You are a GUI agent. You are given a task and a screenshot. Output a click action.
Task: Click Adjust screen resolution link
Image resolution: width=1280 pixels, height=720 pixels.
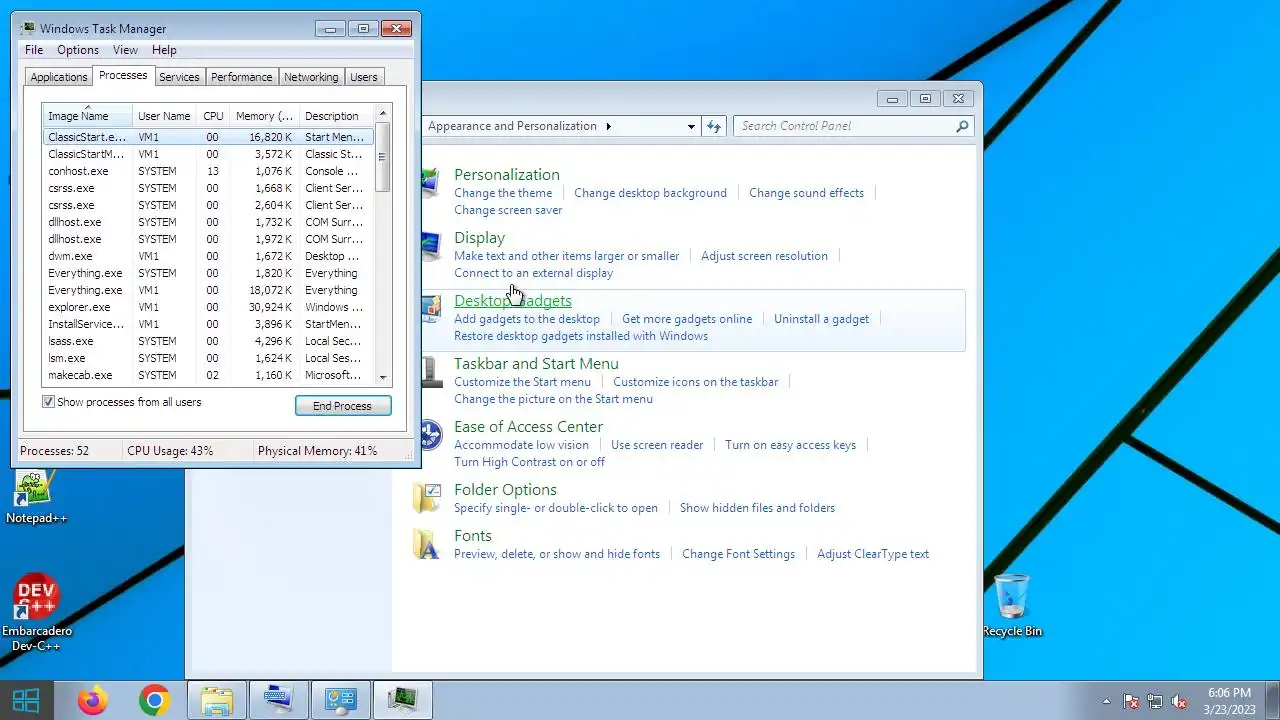pos(764,256)
